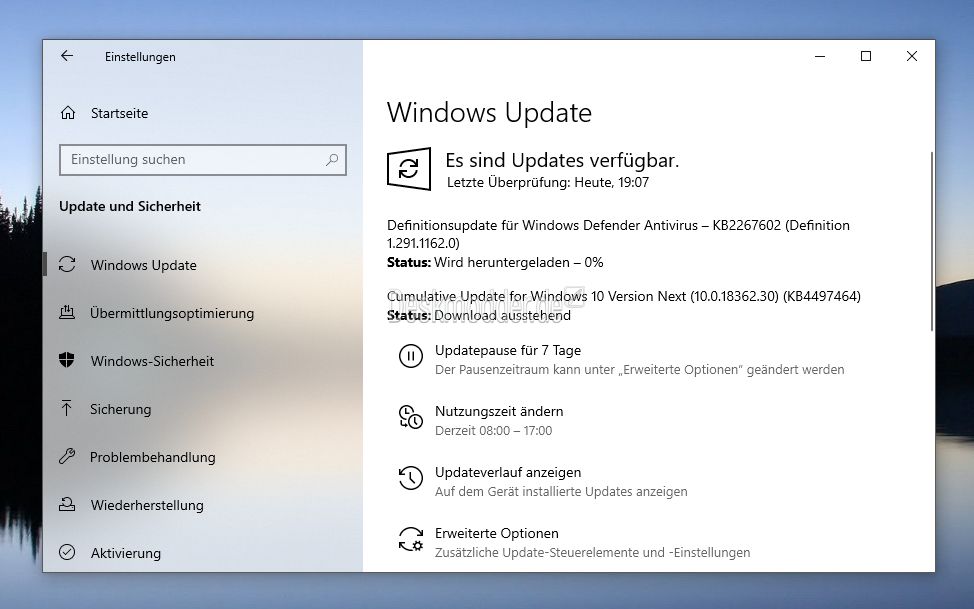Open Nutzungszeit ändern option
This screenshot has width=974, height=609.
(x=499, y=411)
